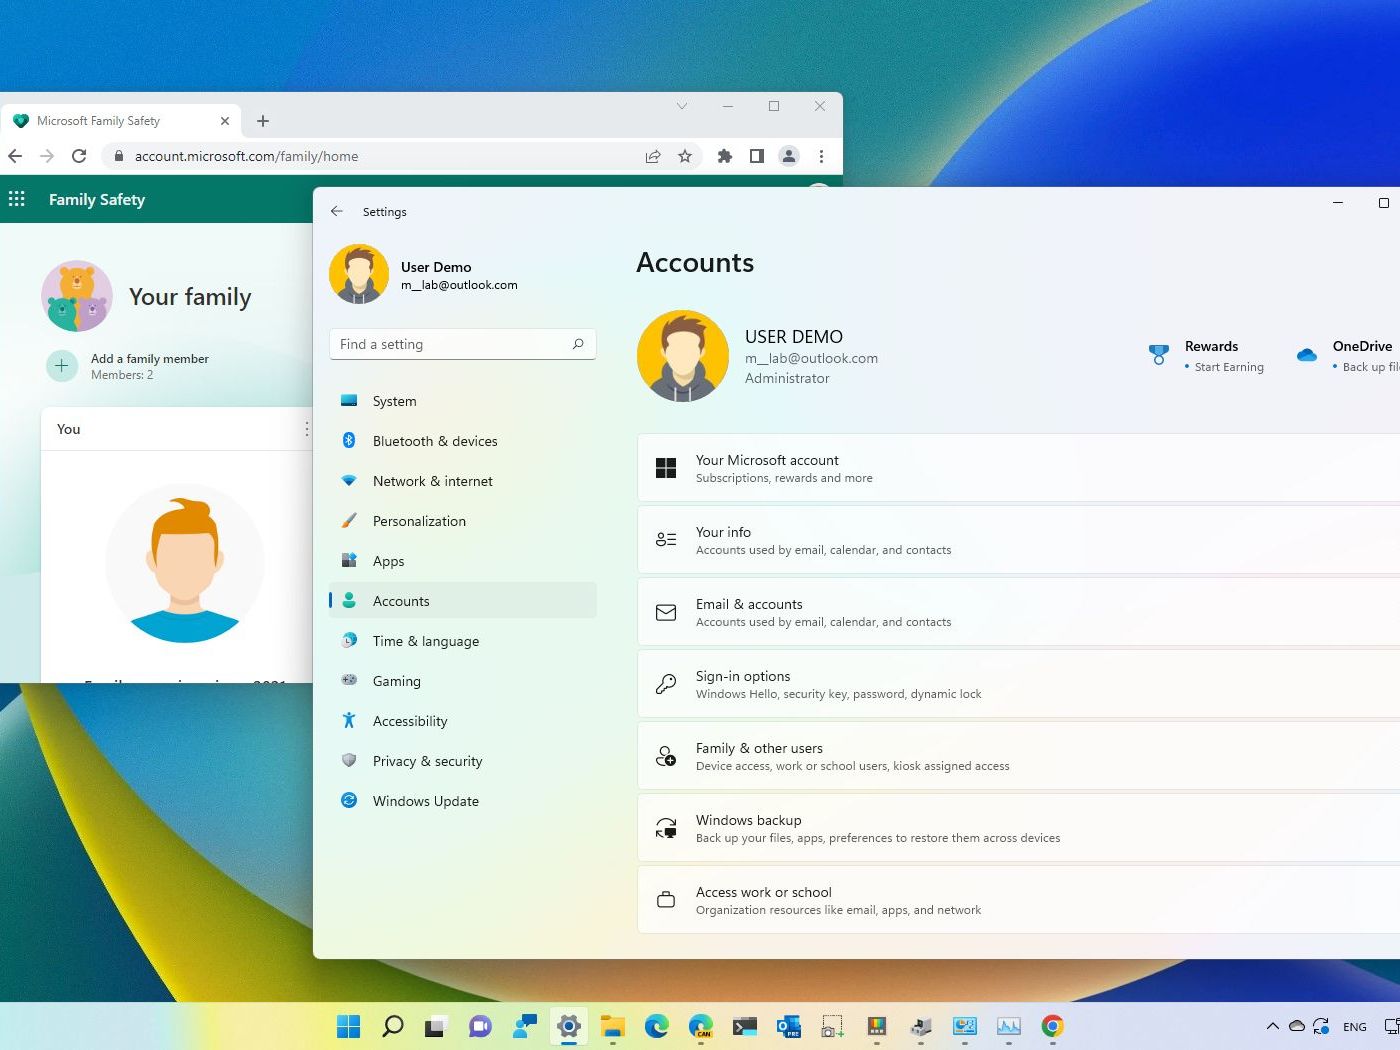Open Access work or school page
Viewport: 1400px width, 1050px height.
click(x=1018, y=900)
